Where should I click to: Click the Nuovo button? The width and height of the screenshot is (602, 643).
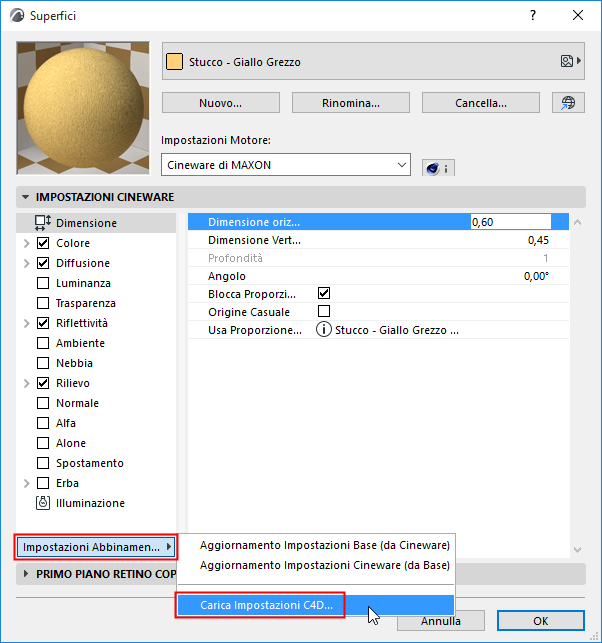point(221,103)
